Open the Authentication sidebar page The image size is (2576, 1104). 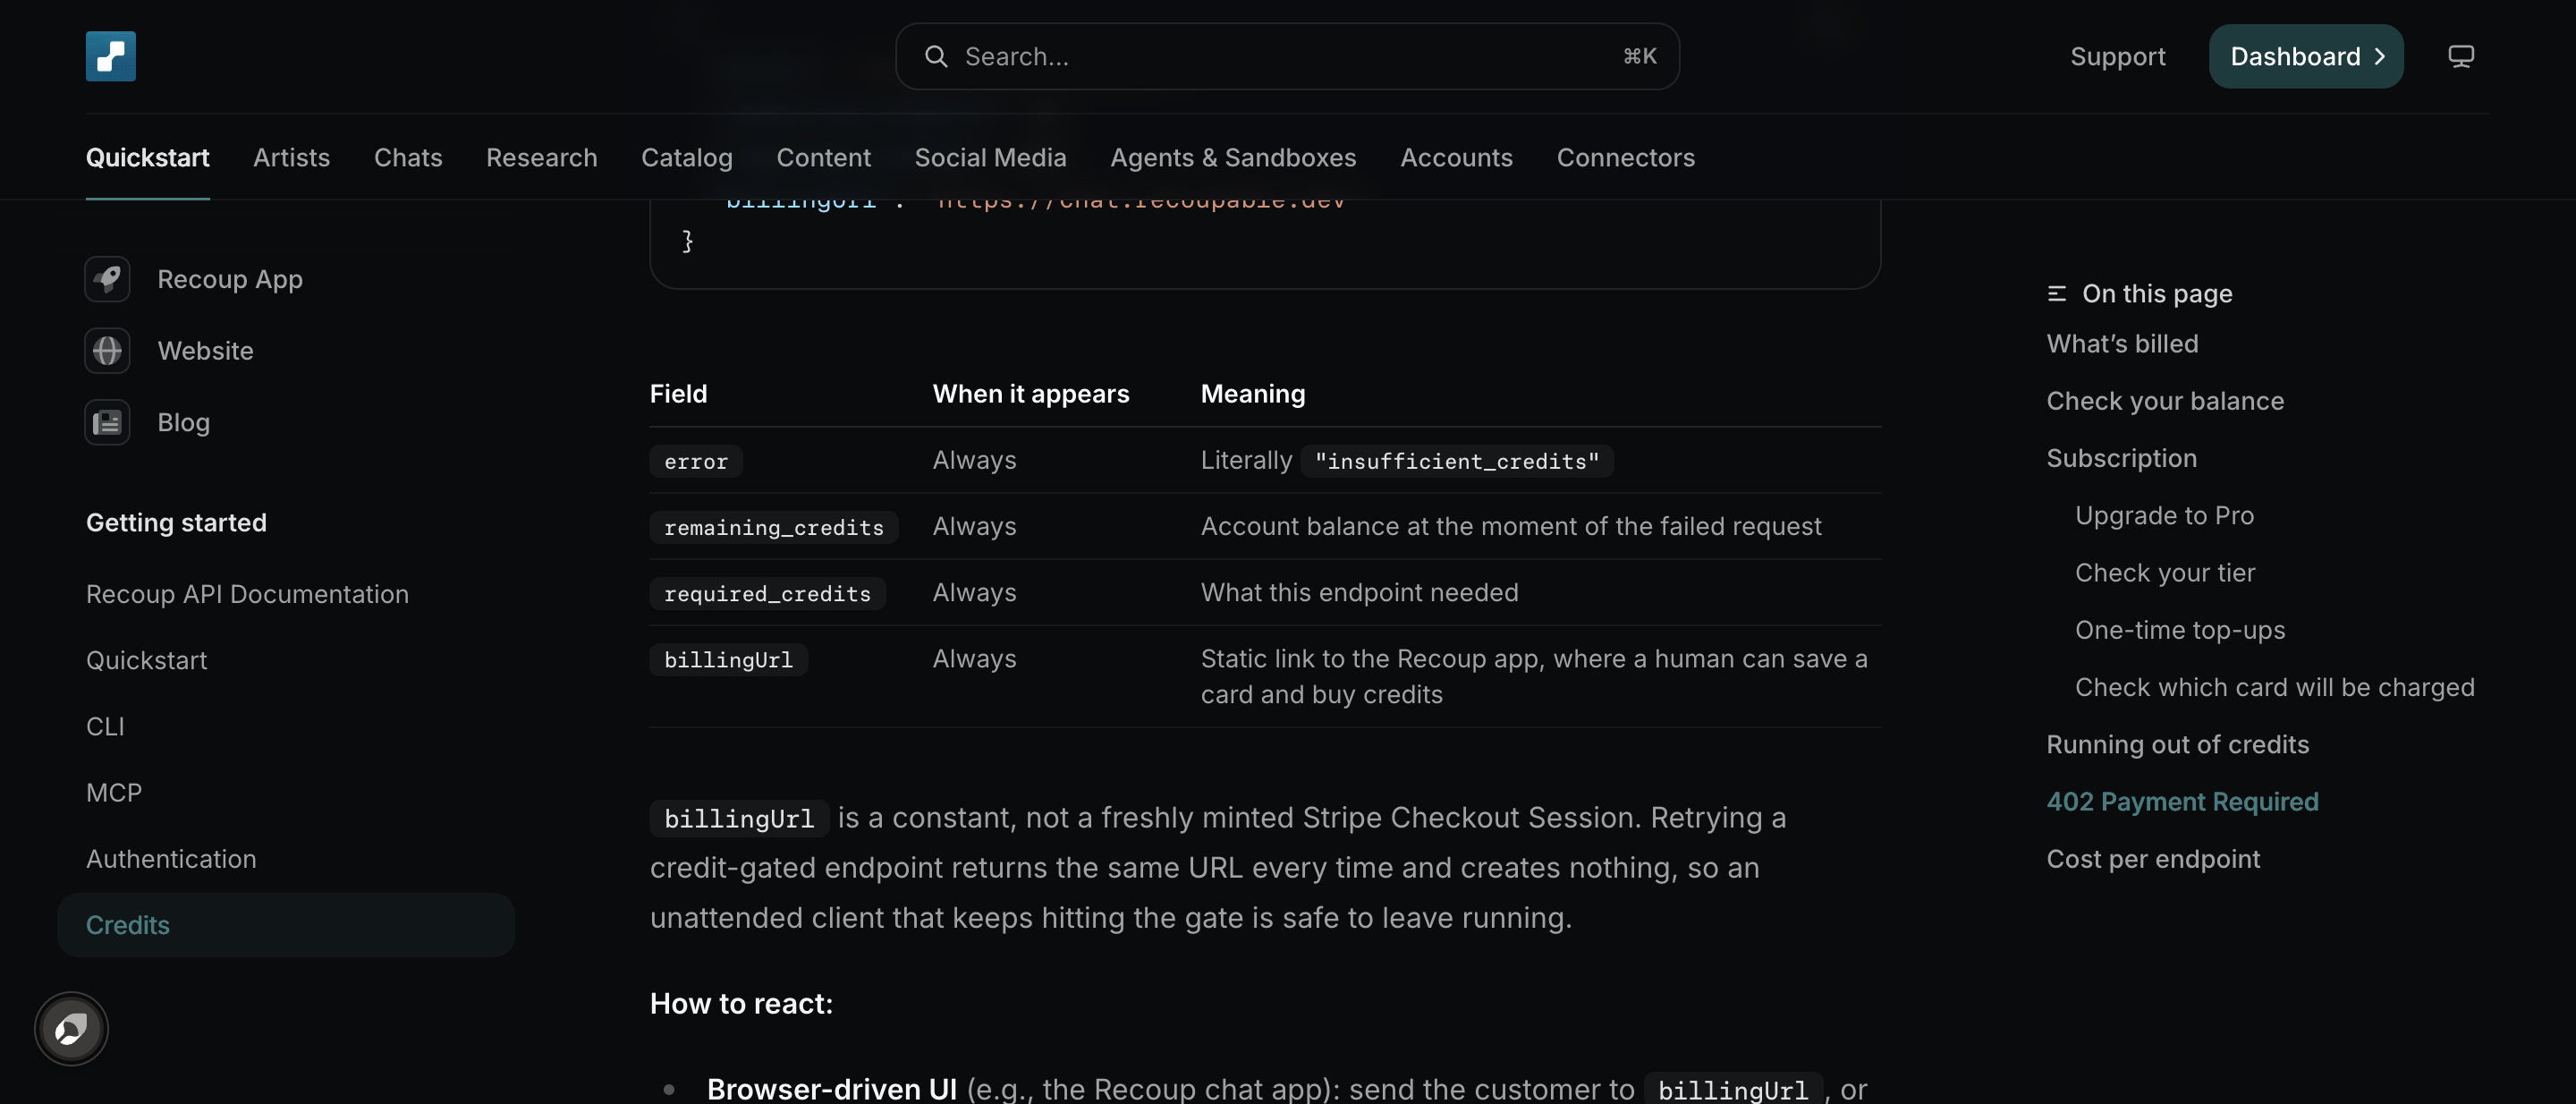(x=171, y=859)
